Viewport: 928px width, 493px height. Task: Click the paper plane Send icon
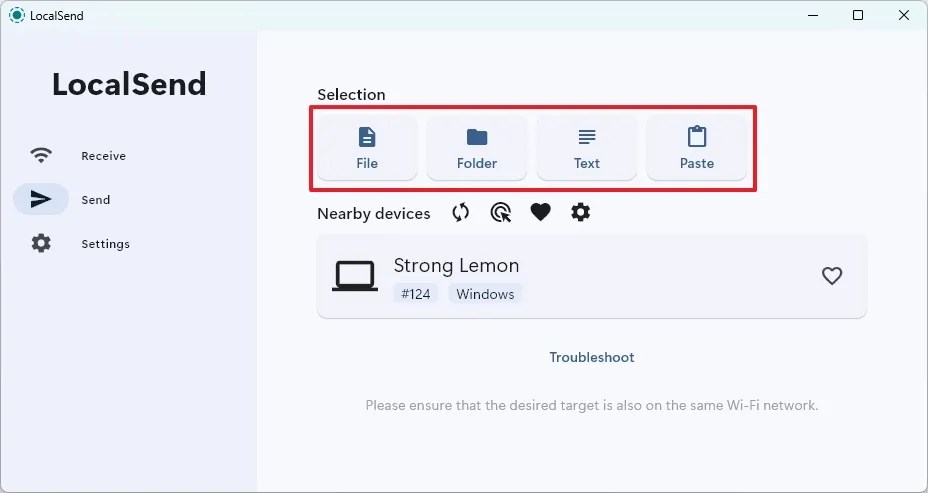coord(41,199)
